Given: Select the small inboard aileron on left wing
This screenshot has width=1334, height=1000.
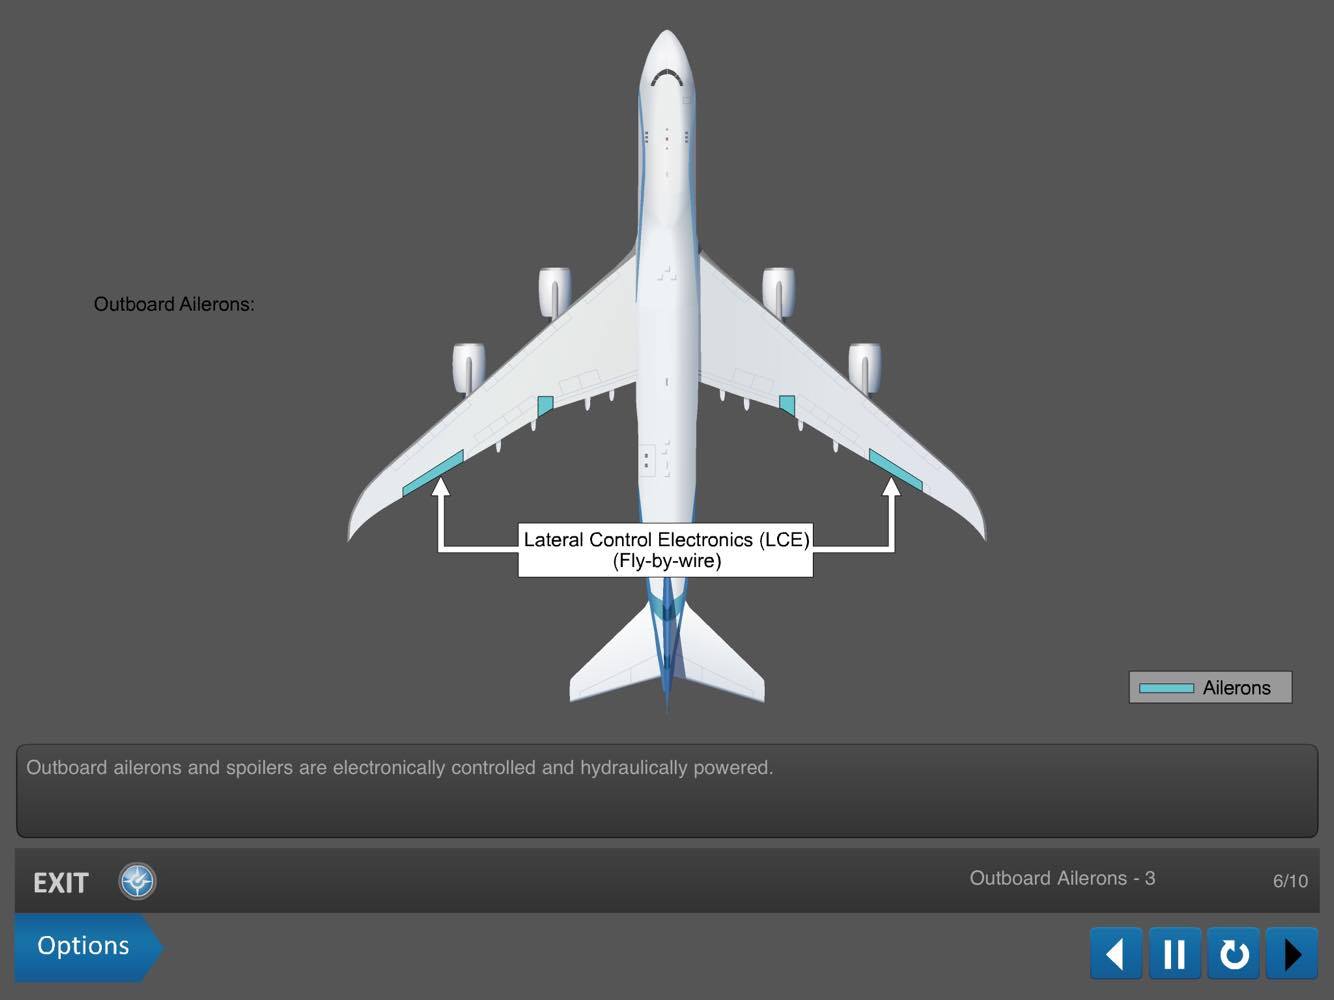Looking at the screenshot, I should [x=545, y=406].
